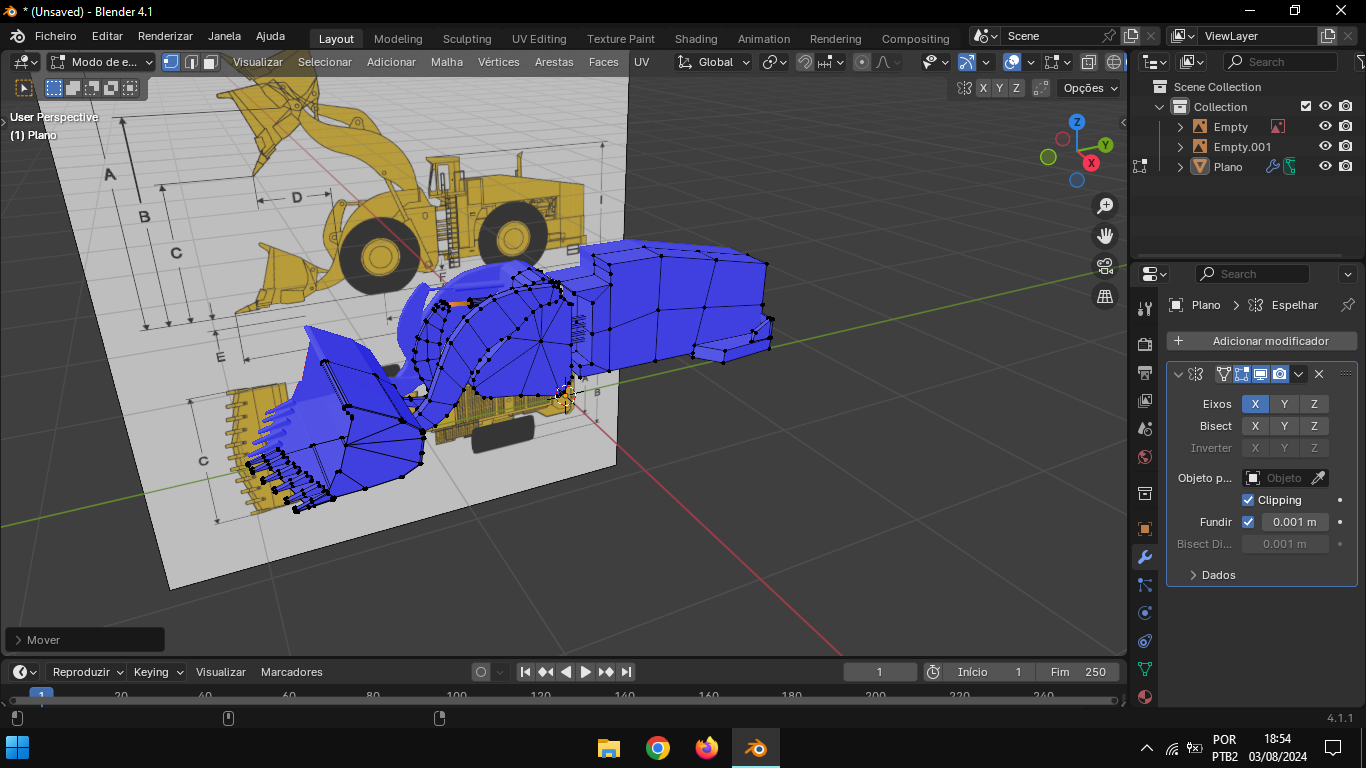This screenshot has height=768, width=1366.
Task: Open the Editar menu
Action: pyautogui.click(x=107, y=36)
